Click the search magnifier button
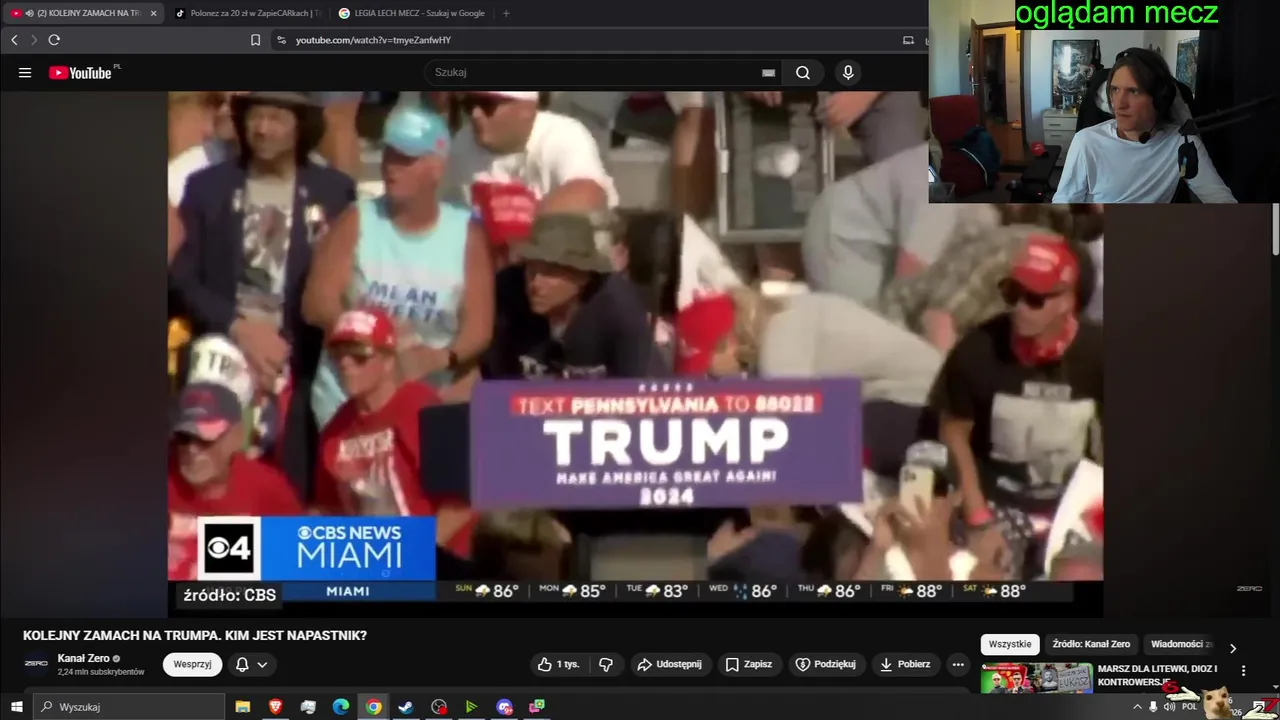Viewport: 1280px width, 720px height. [803, 72]
